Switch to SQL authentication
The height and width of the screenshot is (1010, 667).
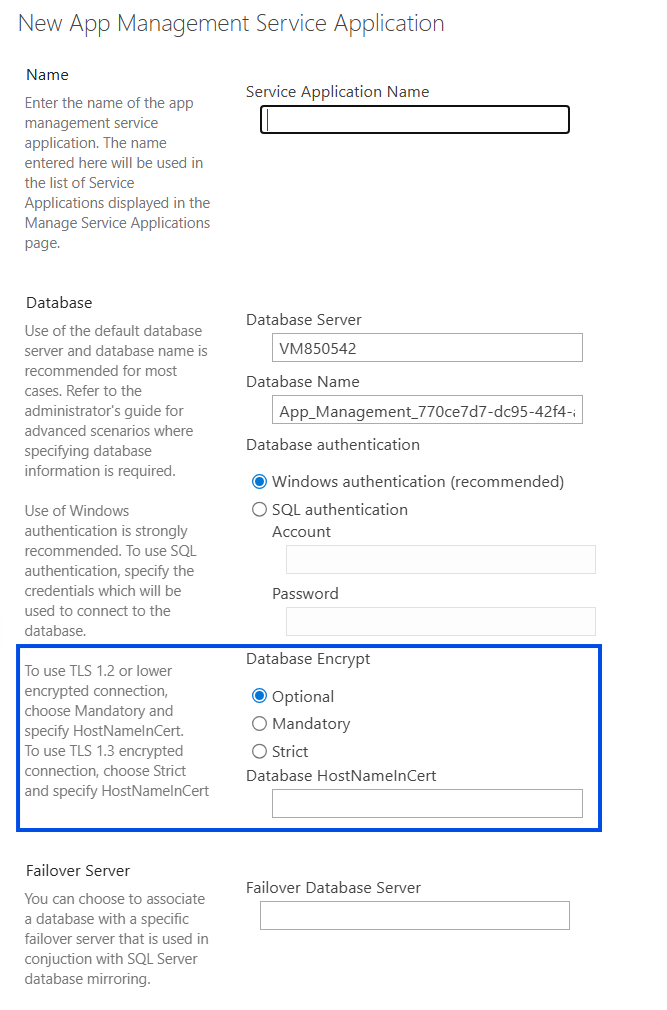point(259,509)
